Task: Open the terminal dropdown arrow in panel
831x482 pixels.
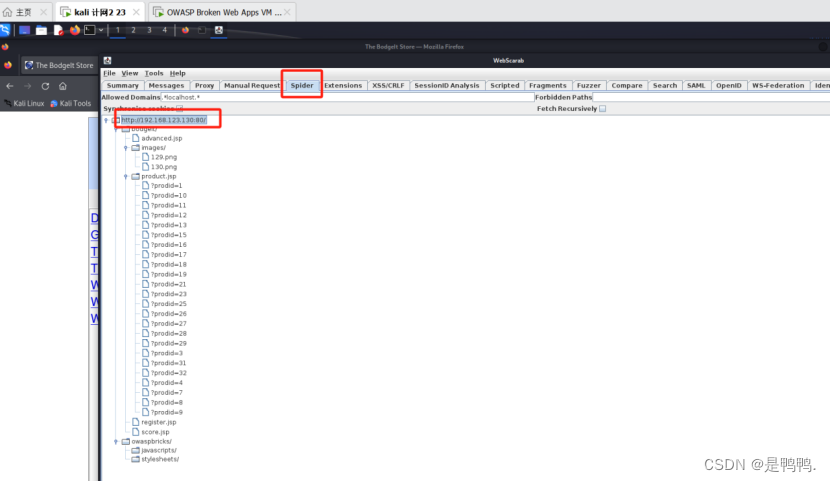Action: click(101, 30)
